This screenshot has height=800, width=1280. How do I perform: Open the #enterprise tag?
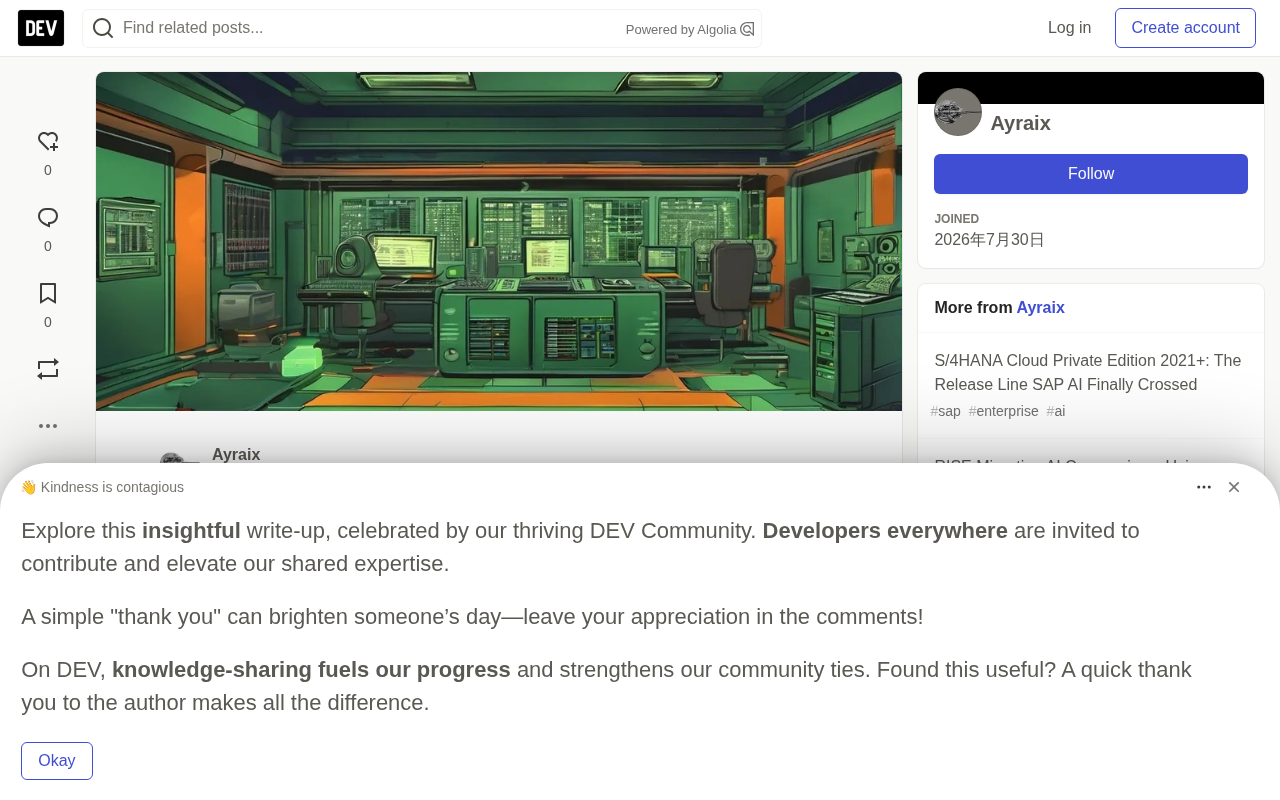(x=1004, y=411)
